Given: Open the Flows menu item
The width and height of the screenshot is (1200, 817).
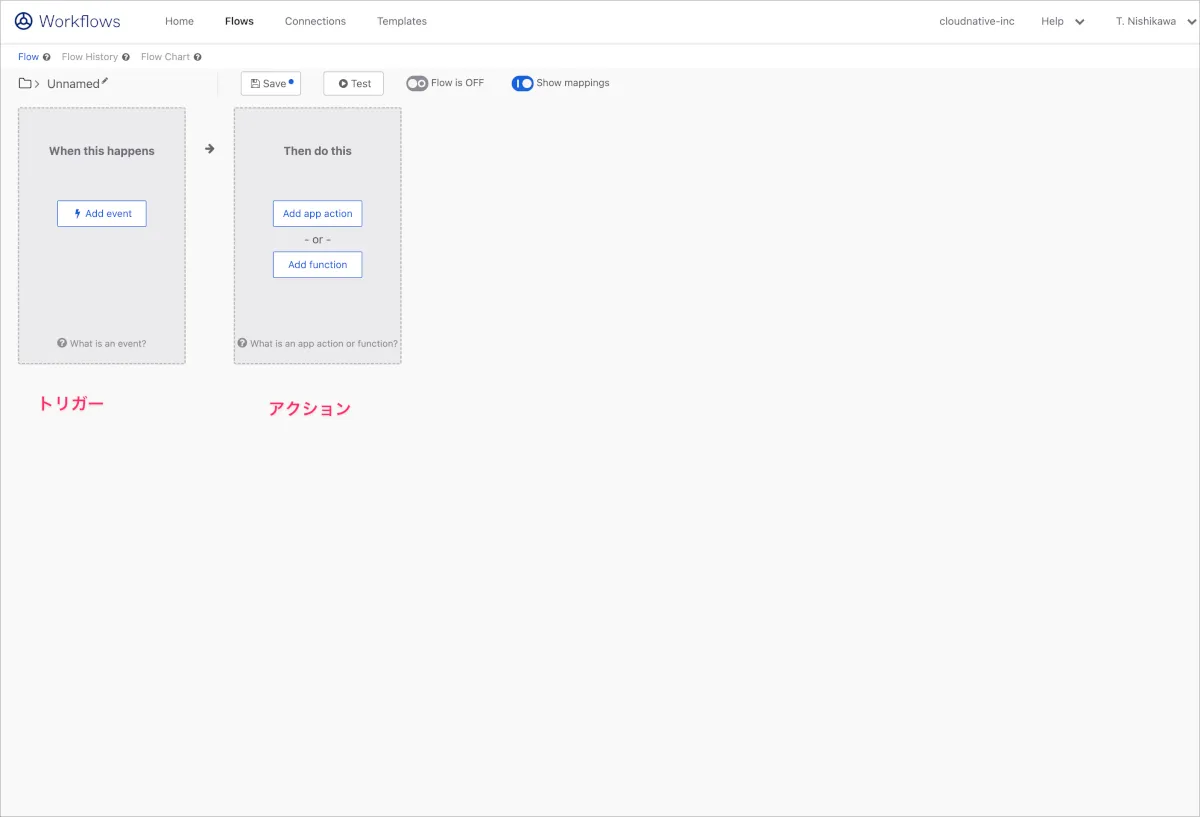Looking at the screenshot, I should (239, 21).
